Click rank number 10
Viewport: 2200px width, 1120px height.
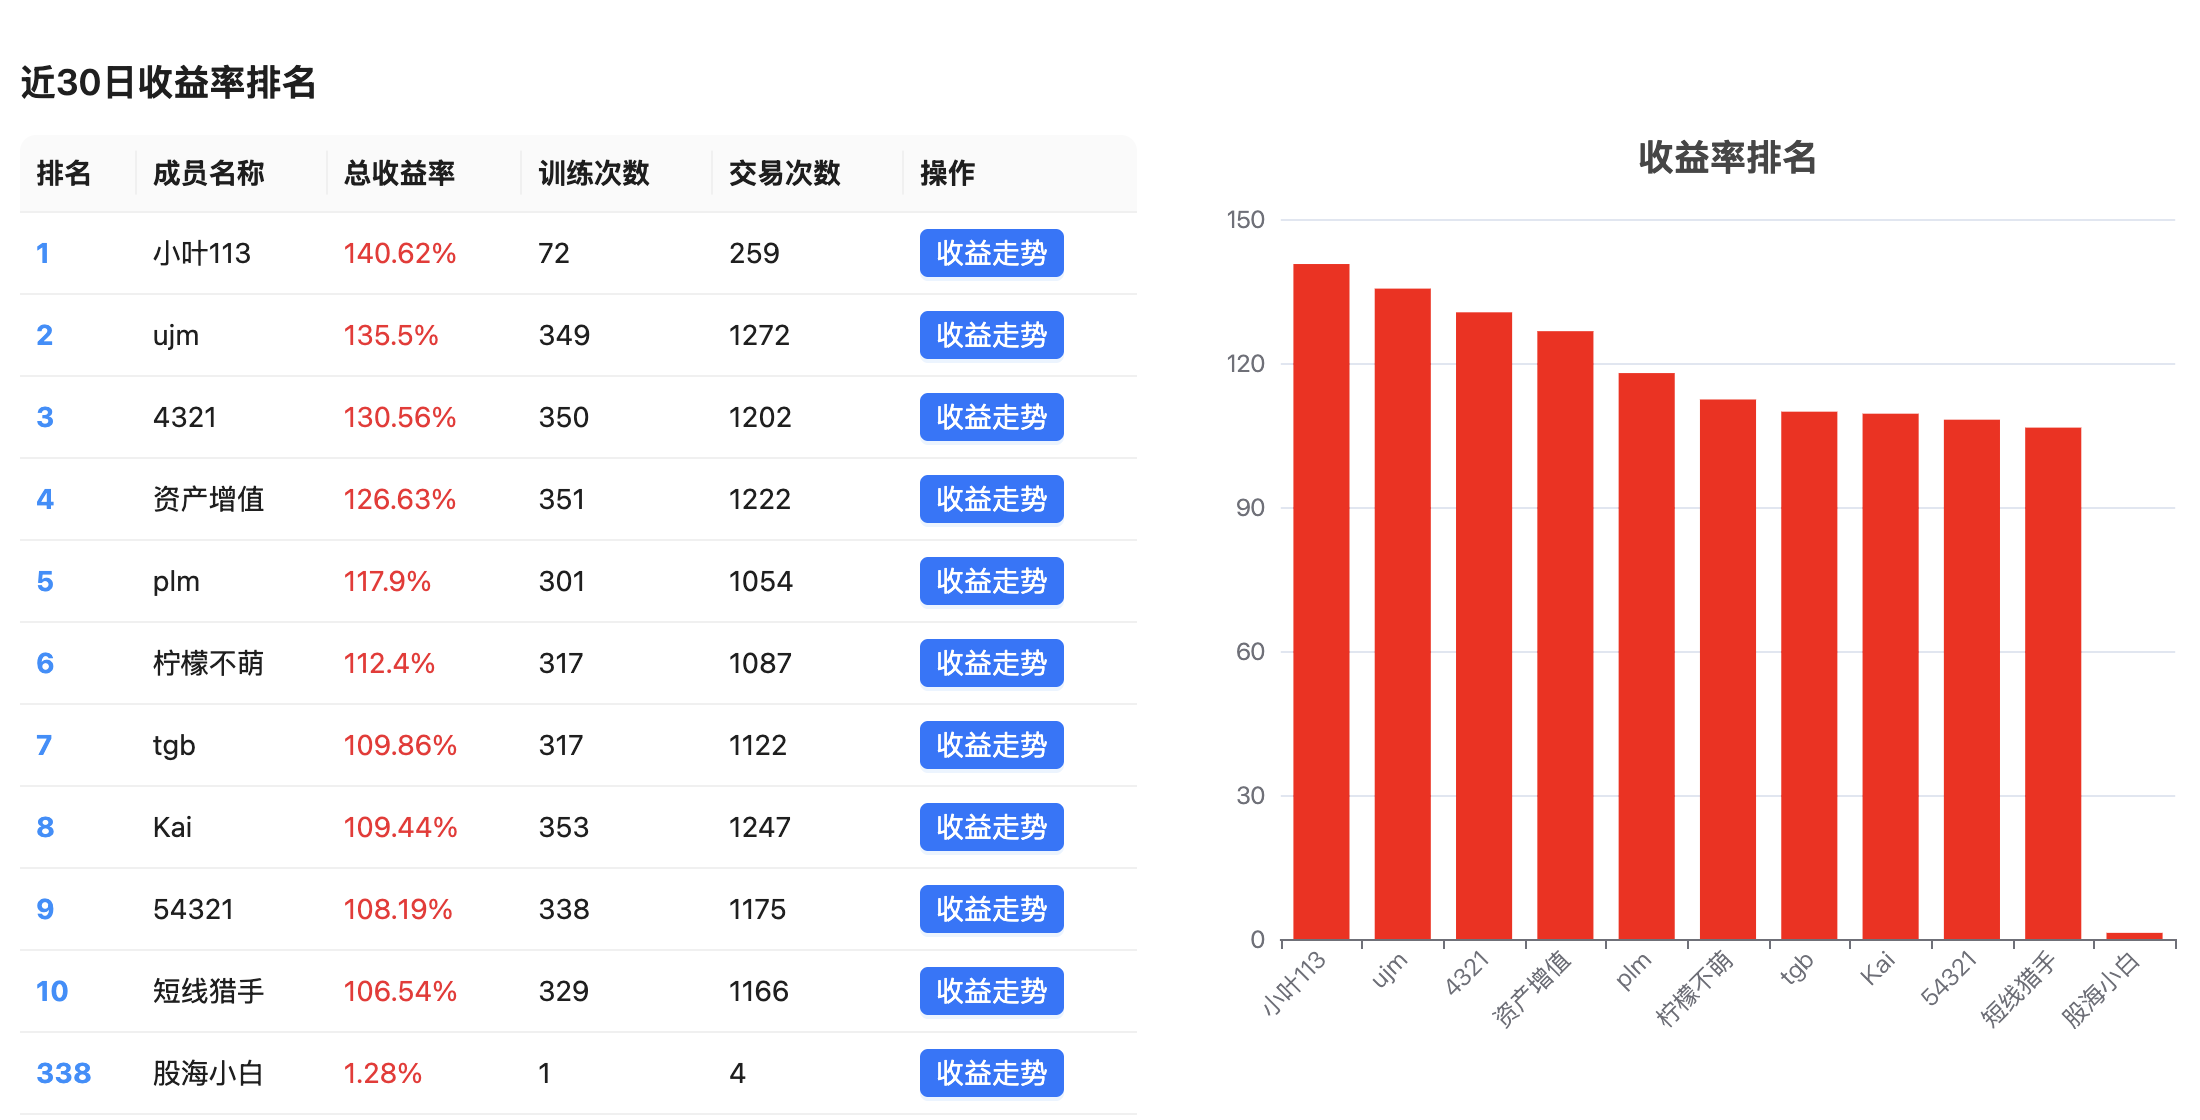pos(52,991)
